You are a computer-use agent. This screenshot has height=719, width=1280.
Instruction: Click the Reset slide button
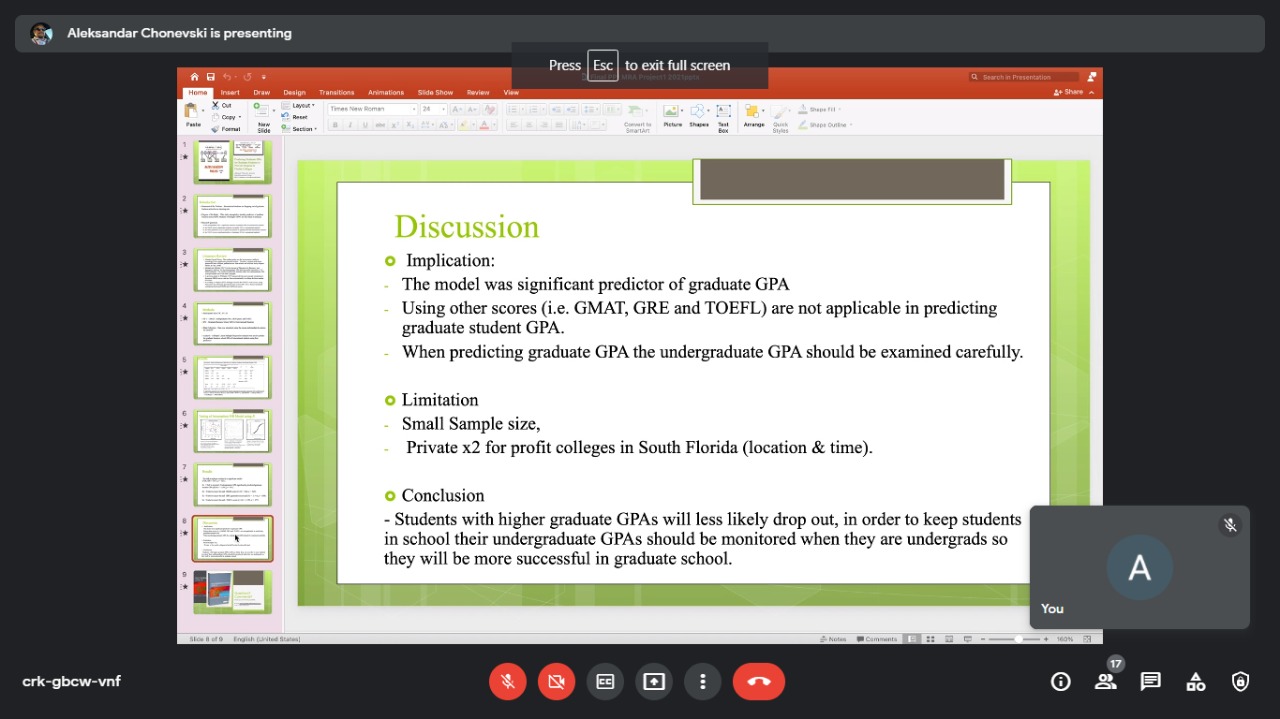[295, 117]
